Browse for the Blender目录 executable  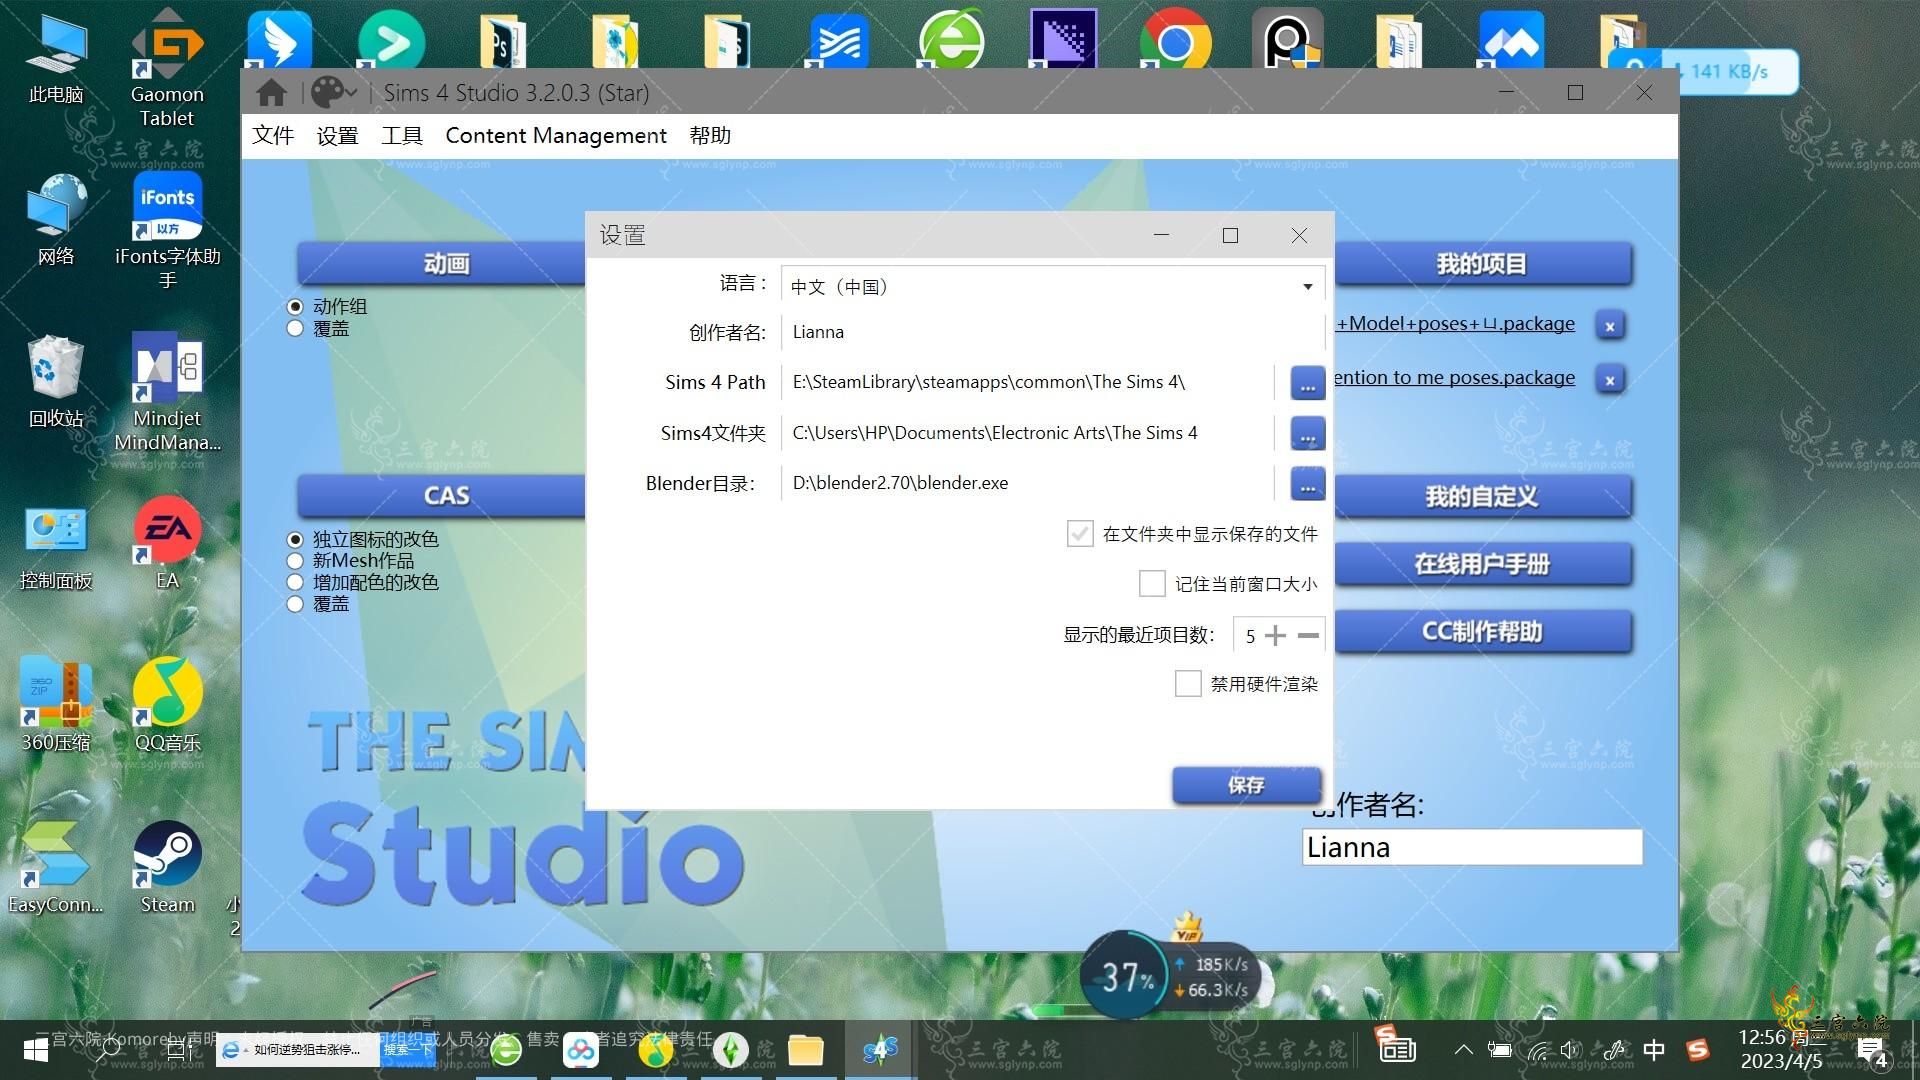click(x=1307, y=484)
